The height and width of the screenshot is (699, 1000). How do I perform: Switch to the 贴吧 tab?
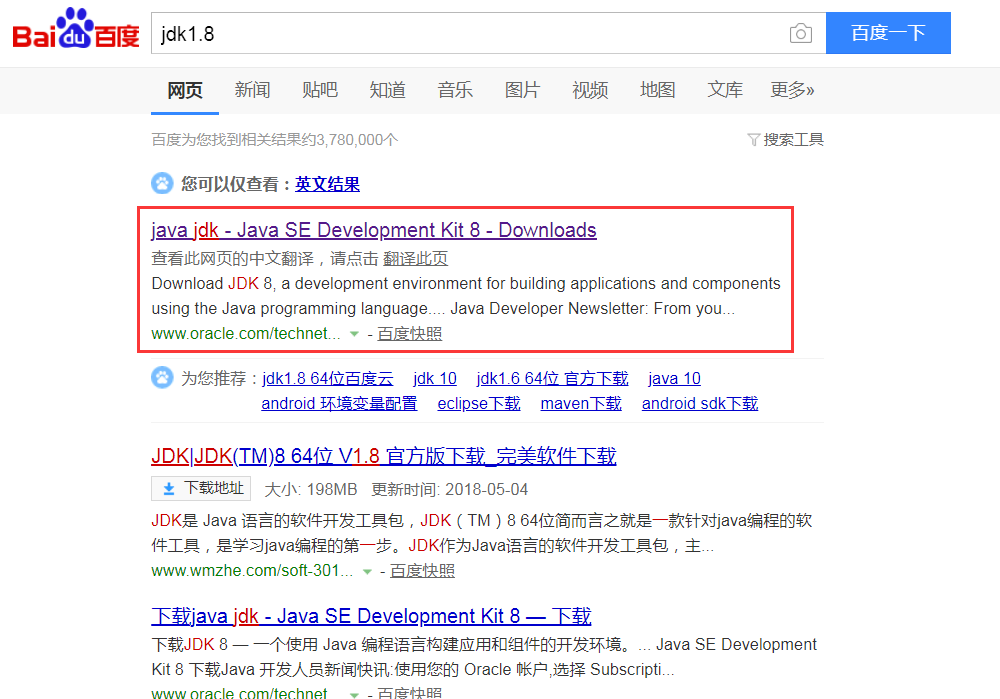[320, 90]
